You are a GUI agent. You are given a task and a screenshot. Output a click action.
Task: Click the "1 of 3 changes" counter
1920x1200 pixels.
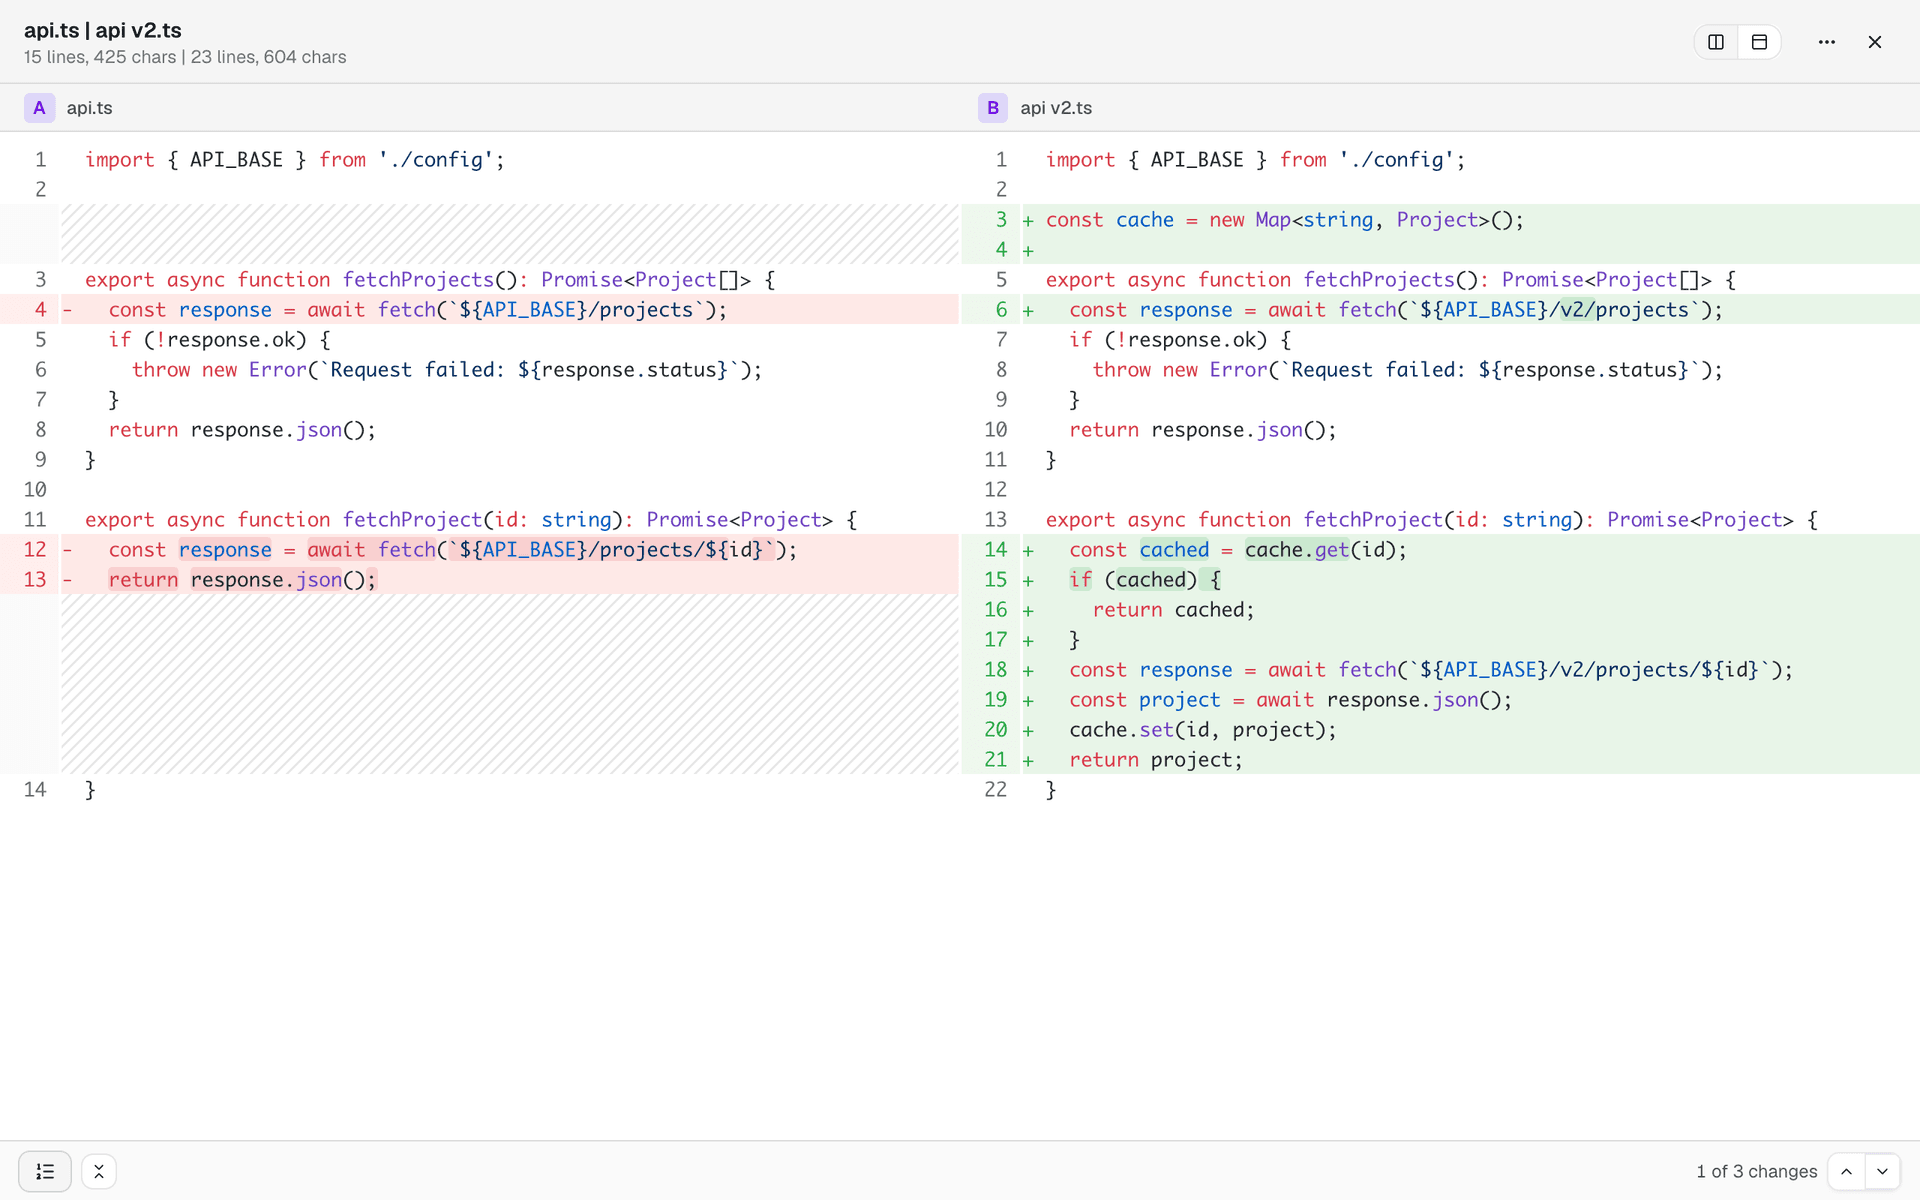point(1756,1171)
